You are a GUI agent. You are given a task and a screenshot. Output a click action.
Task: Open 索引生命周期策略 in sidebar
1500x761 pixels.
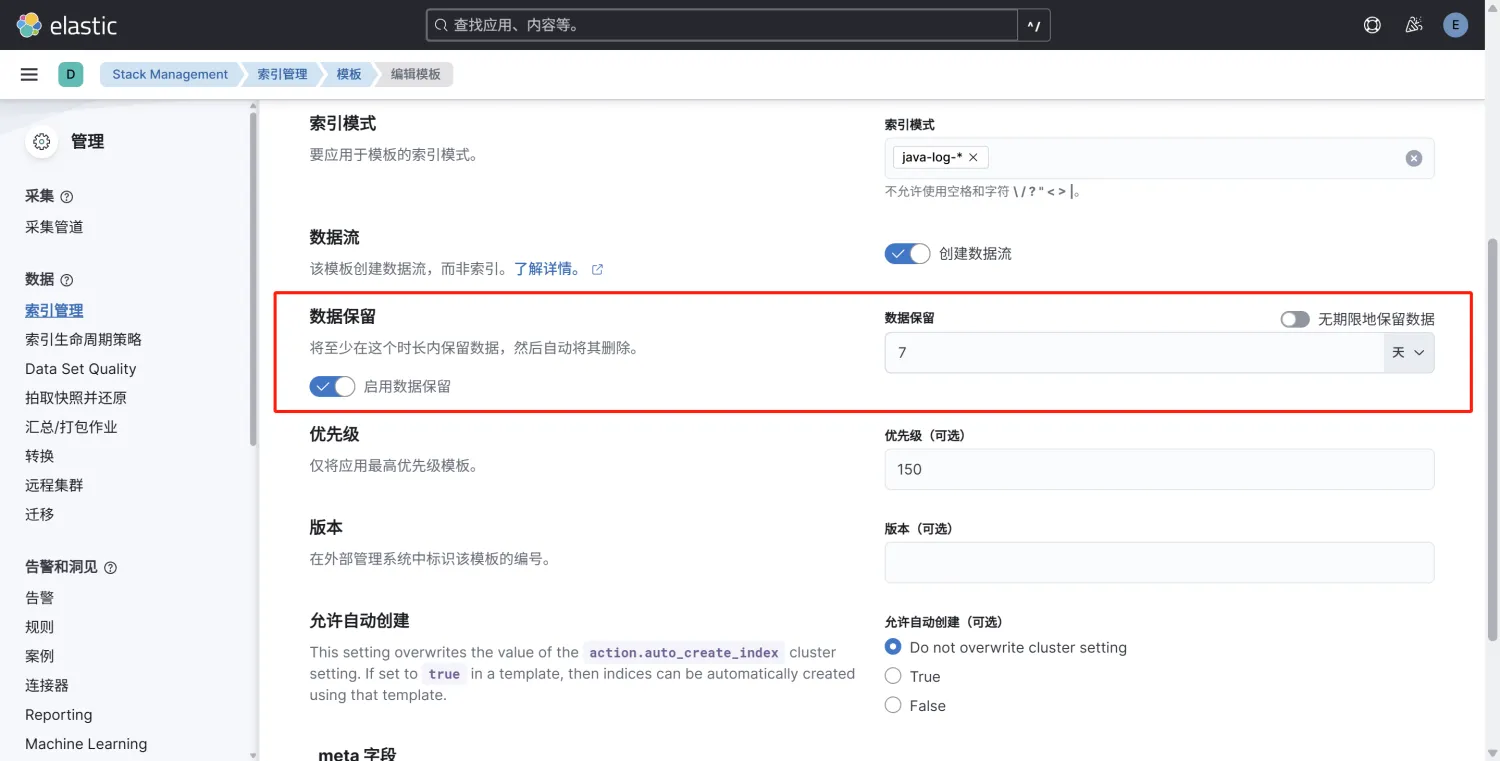pos(83,340)
